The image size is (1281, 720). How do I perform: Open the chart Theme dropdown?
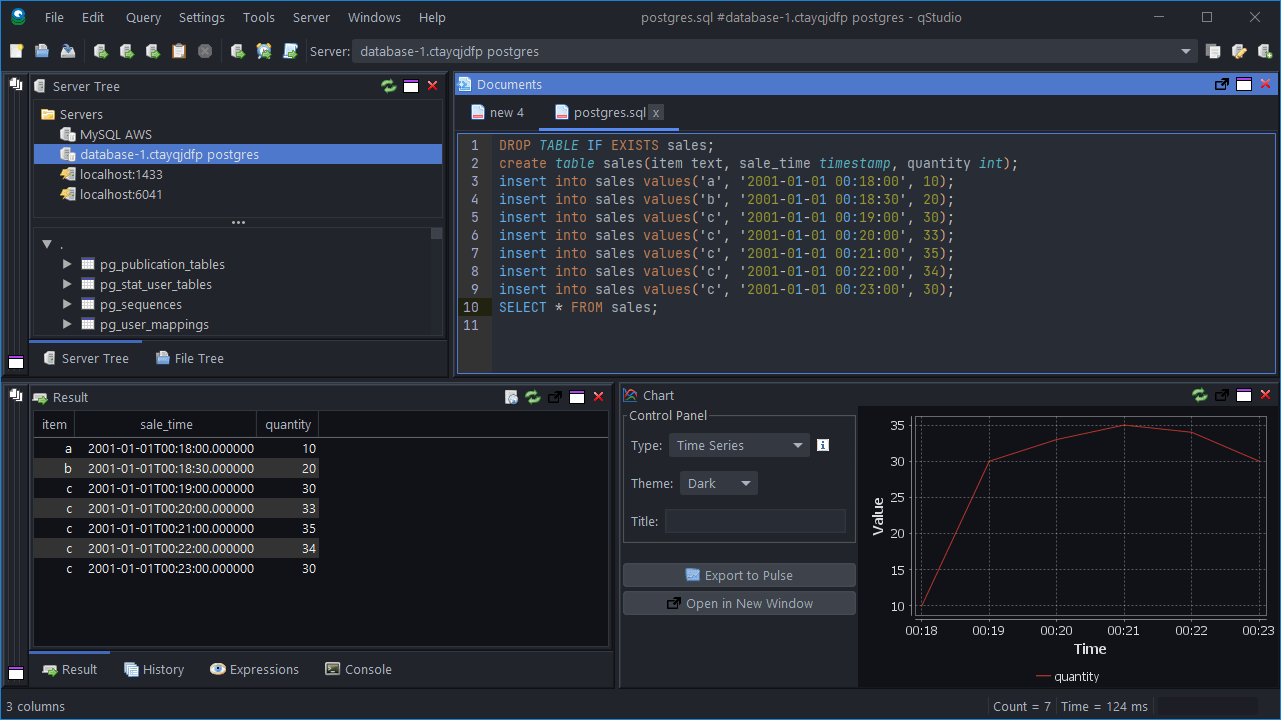(x=718, y=483)
